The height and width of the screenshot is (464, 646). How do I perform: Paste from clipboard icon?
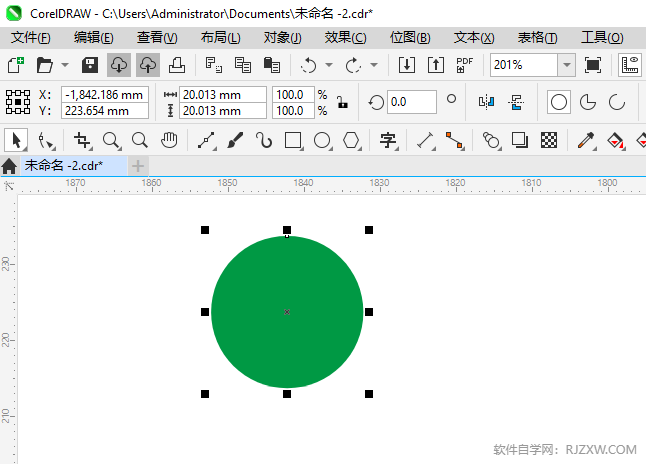272,65
